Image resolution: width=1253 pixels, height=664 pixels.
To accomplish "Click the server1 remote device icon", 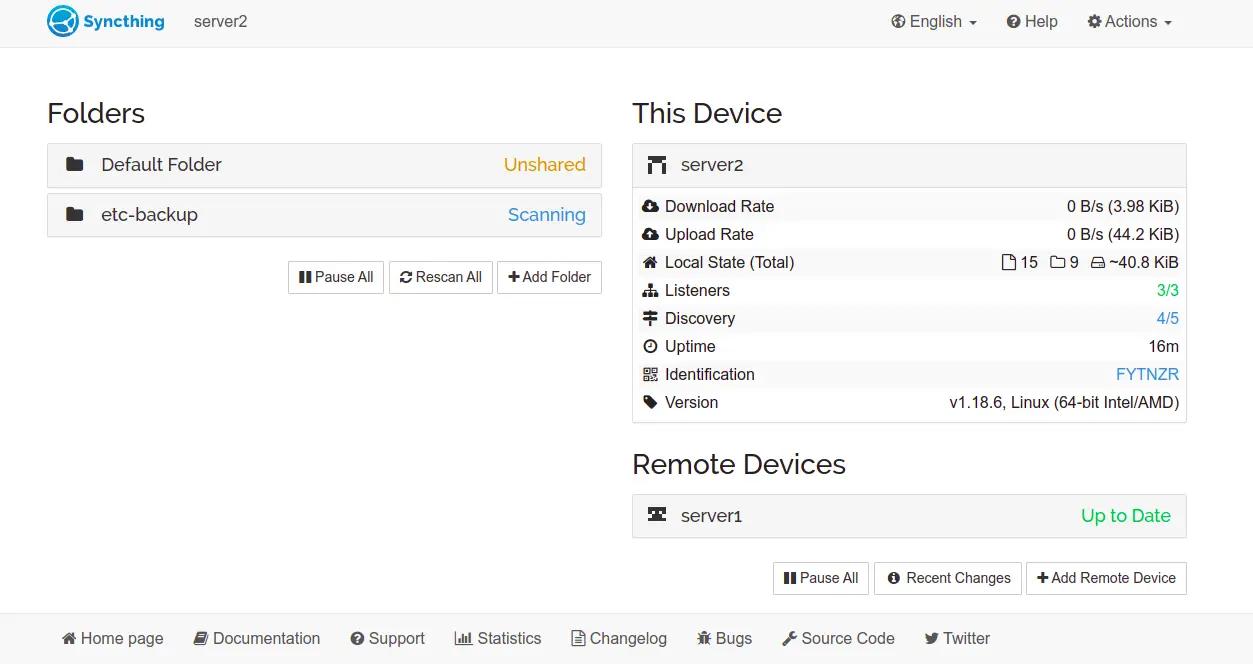I will tap(657, 515).
